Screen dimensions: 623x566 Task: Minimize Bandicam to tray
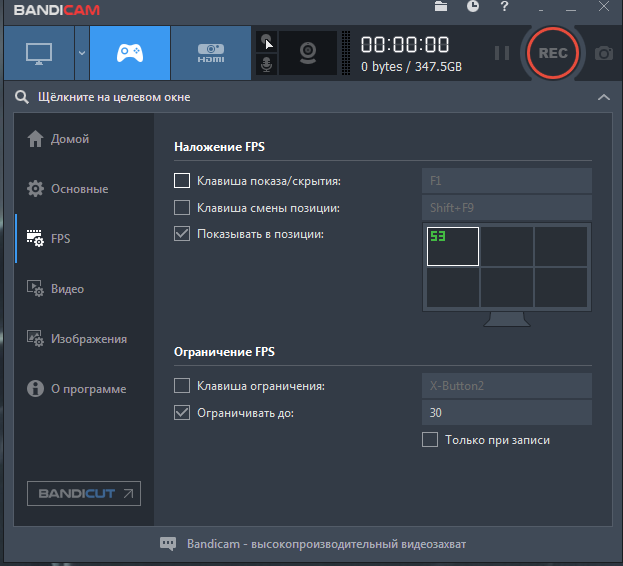(541, 8)
